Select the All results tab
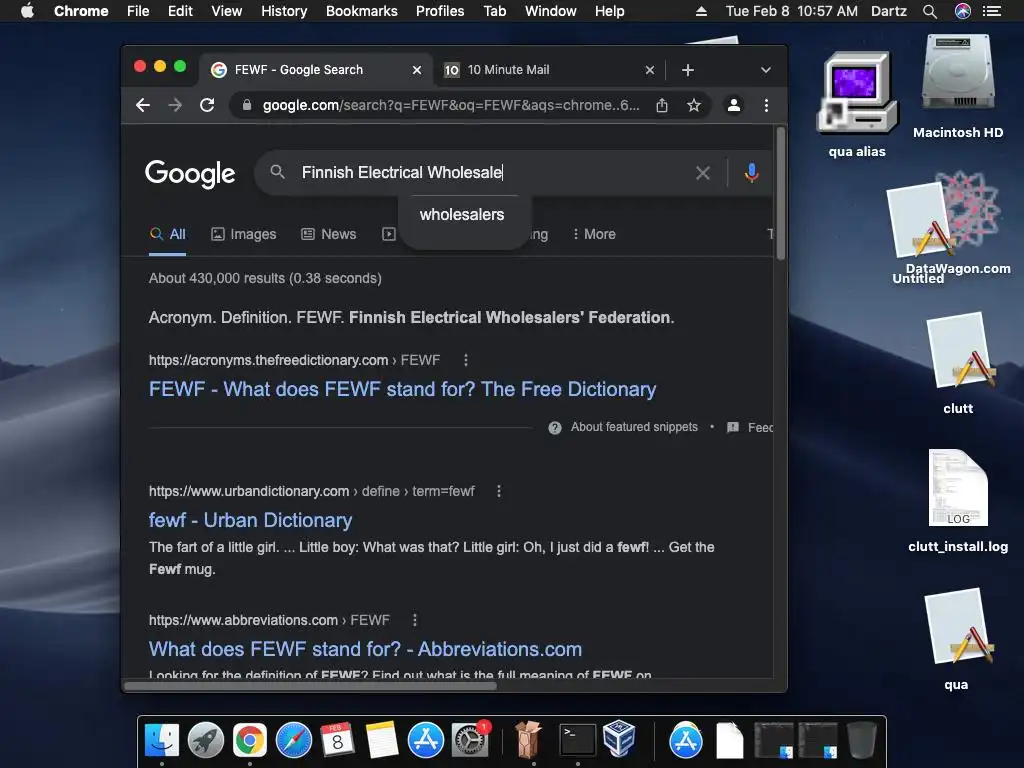This screenshot has height=768, width=1024. (x=168, y=234)
